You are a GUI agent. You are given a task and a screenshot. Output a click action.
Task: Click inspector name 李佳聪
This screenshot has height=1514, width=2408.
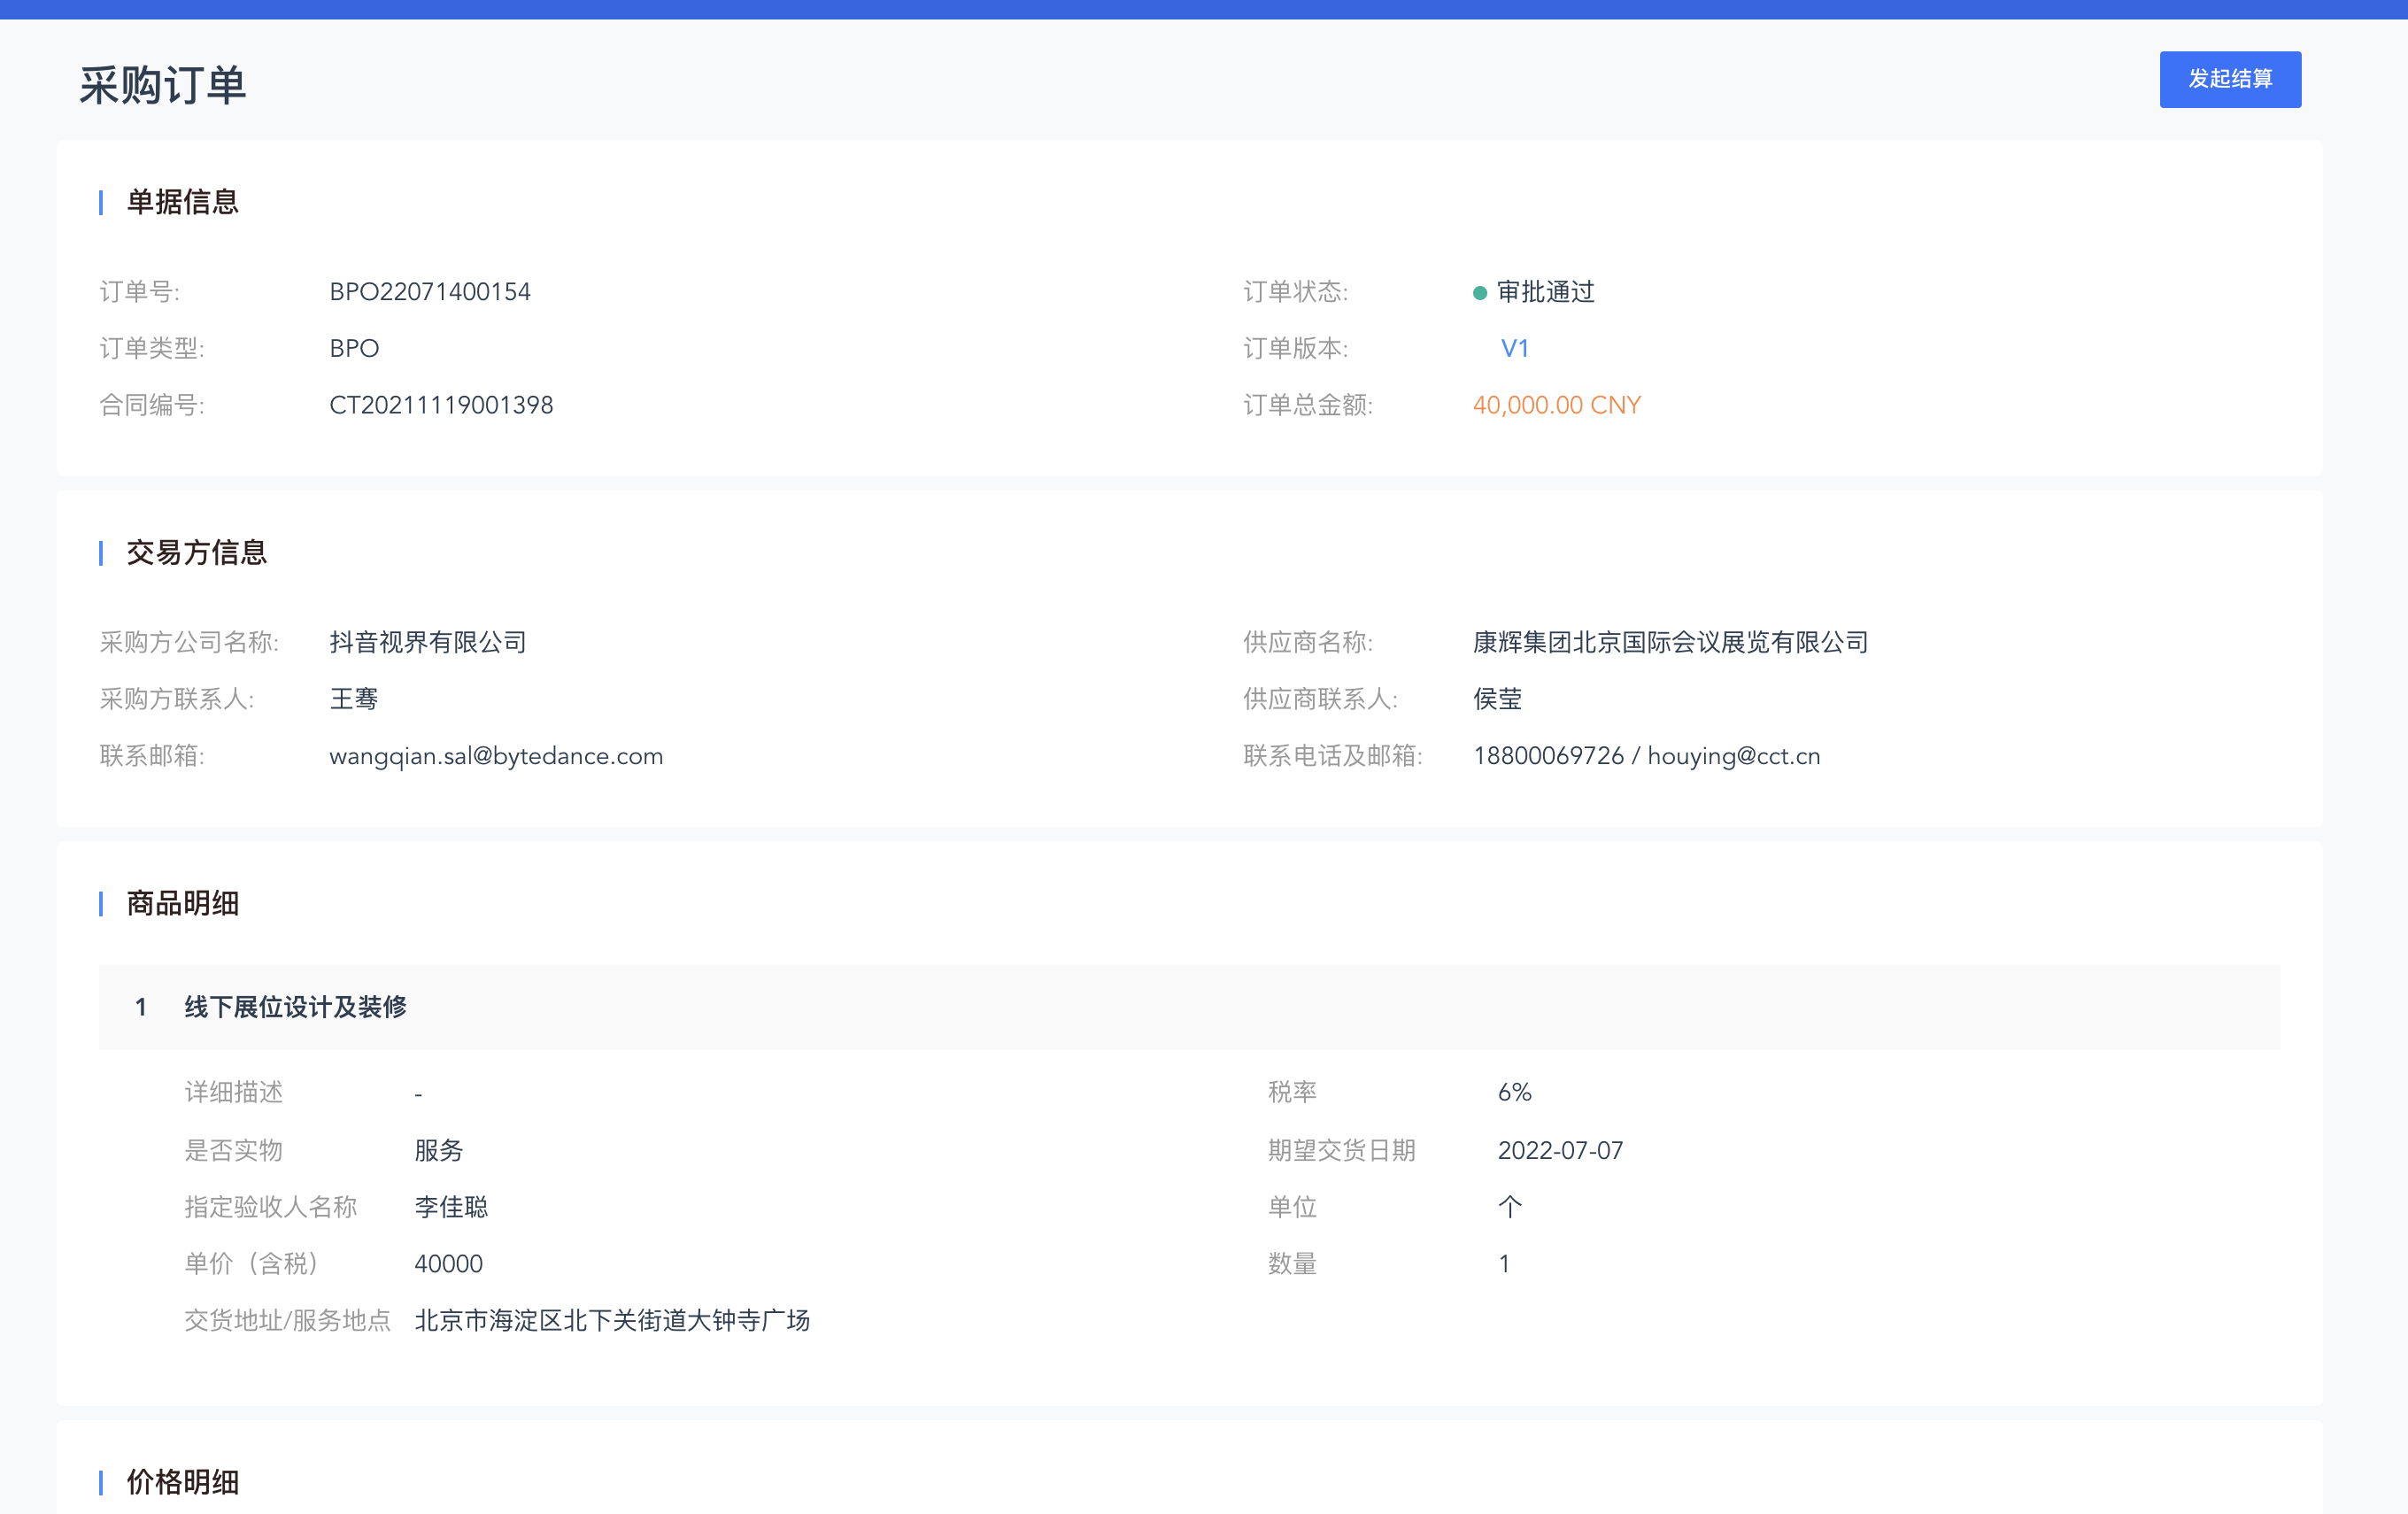click(451, 1207)
